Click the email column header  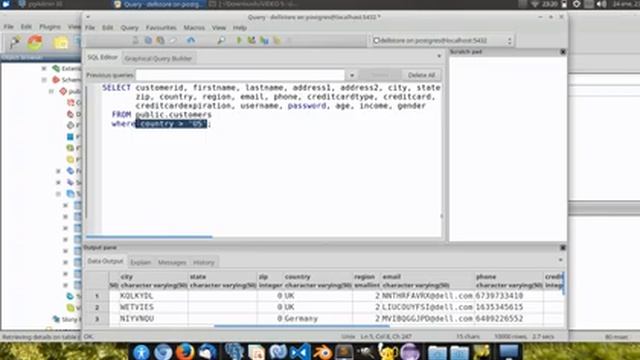pos(427,281)
